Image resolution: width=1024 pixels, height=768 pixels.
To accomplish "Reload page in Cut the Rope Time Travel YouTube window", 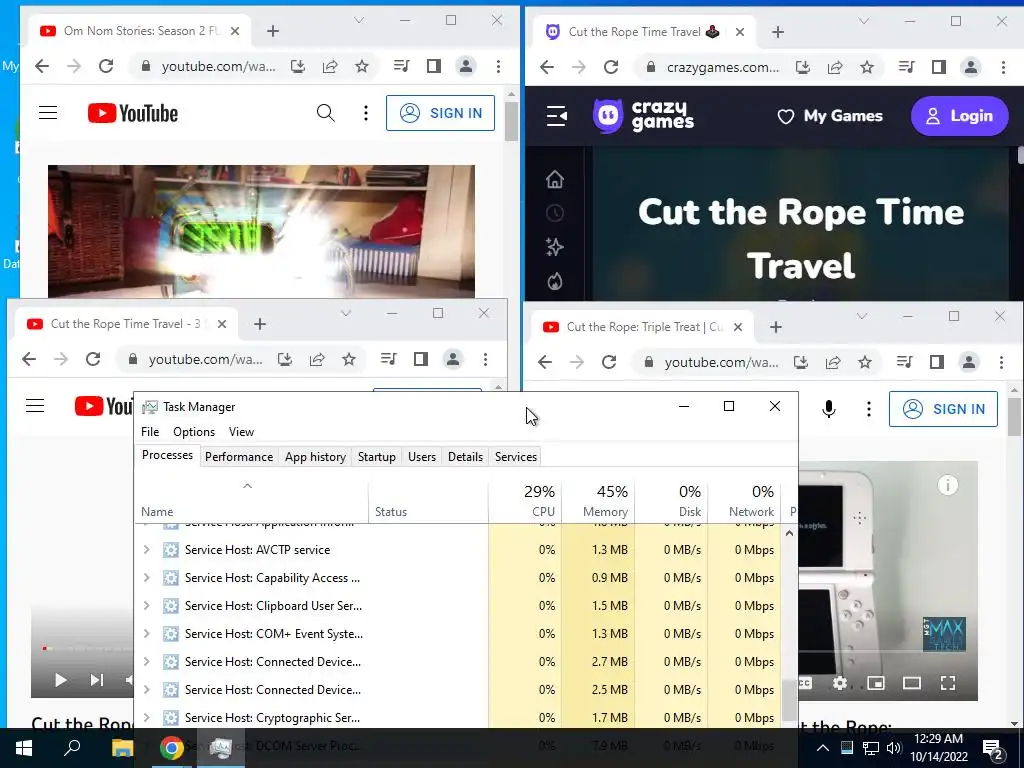I will pyautogui.click(x=93, y=359).
